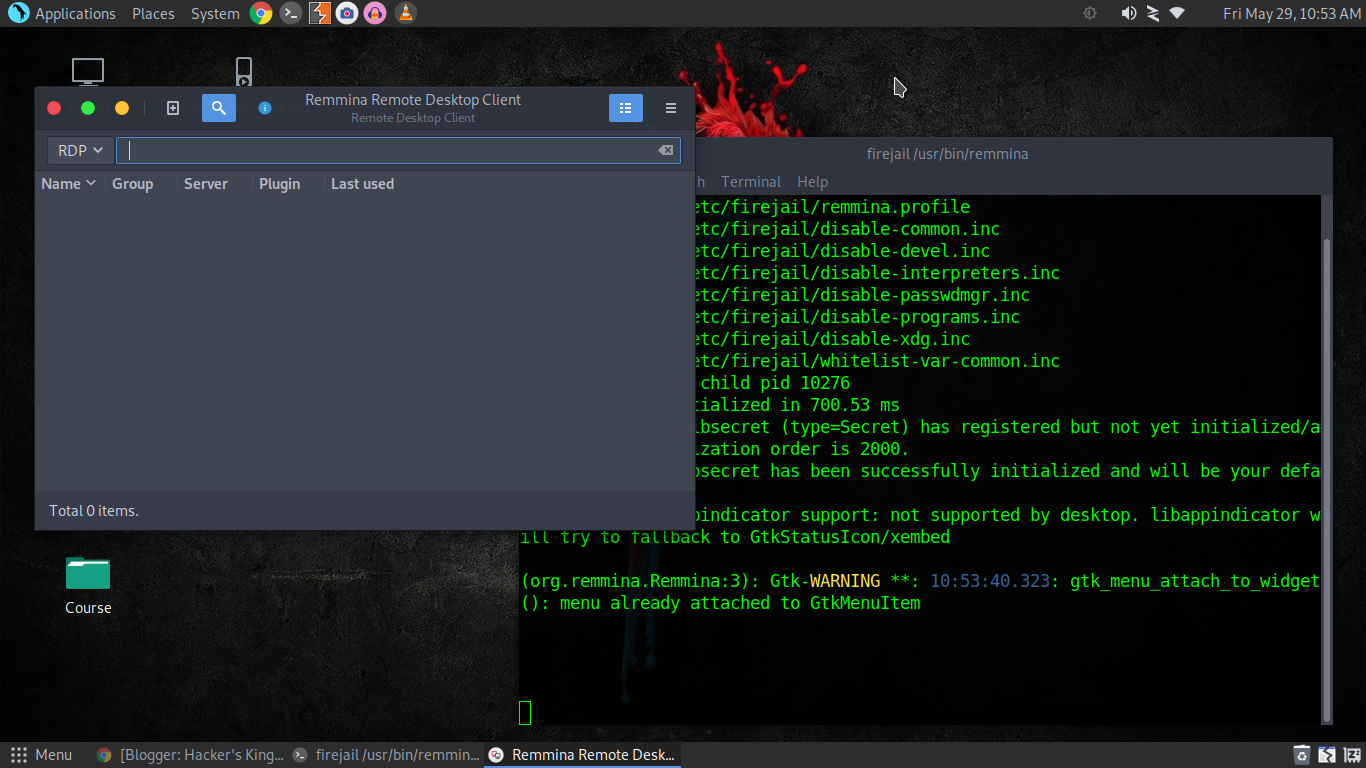1366x768 pixels.
Task: Create a new connection profile in Remmina
Action: coord(172,107)
